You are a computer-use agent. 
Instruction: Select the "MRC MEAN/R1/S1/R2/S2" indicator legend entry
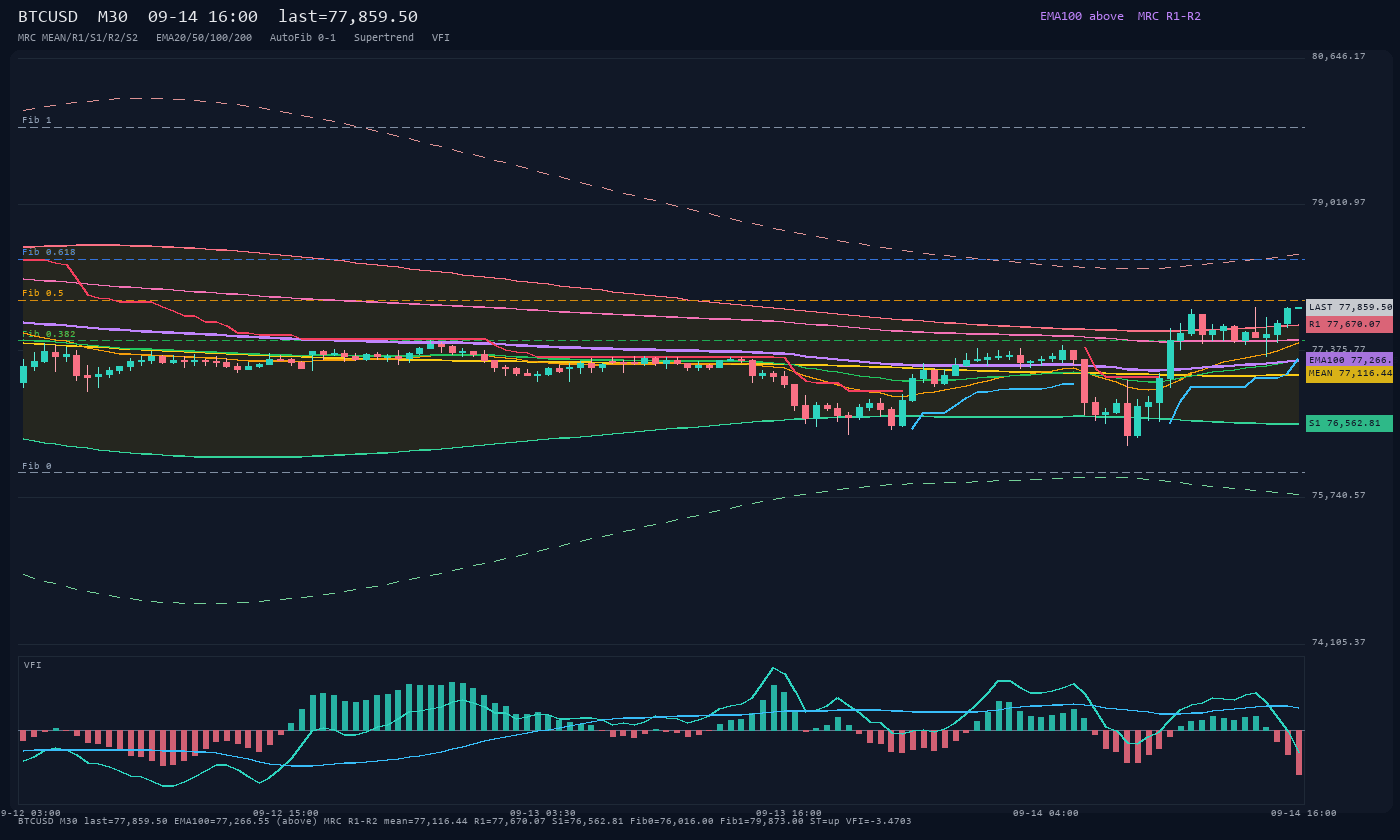point(78,38)
